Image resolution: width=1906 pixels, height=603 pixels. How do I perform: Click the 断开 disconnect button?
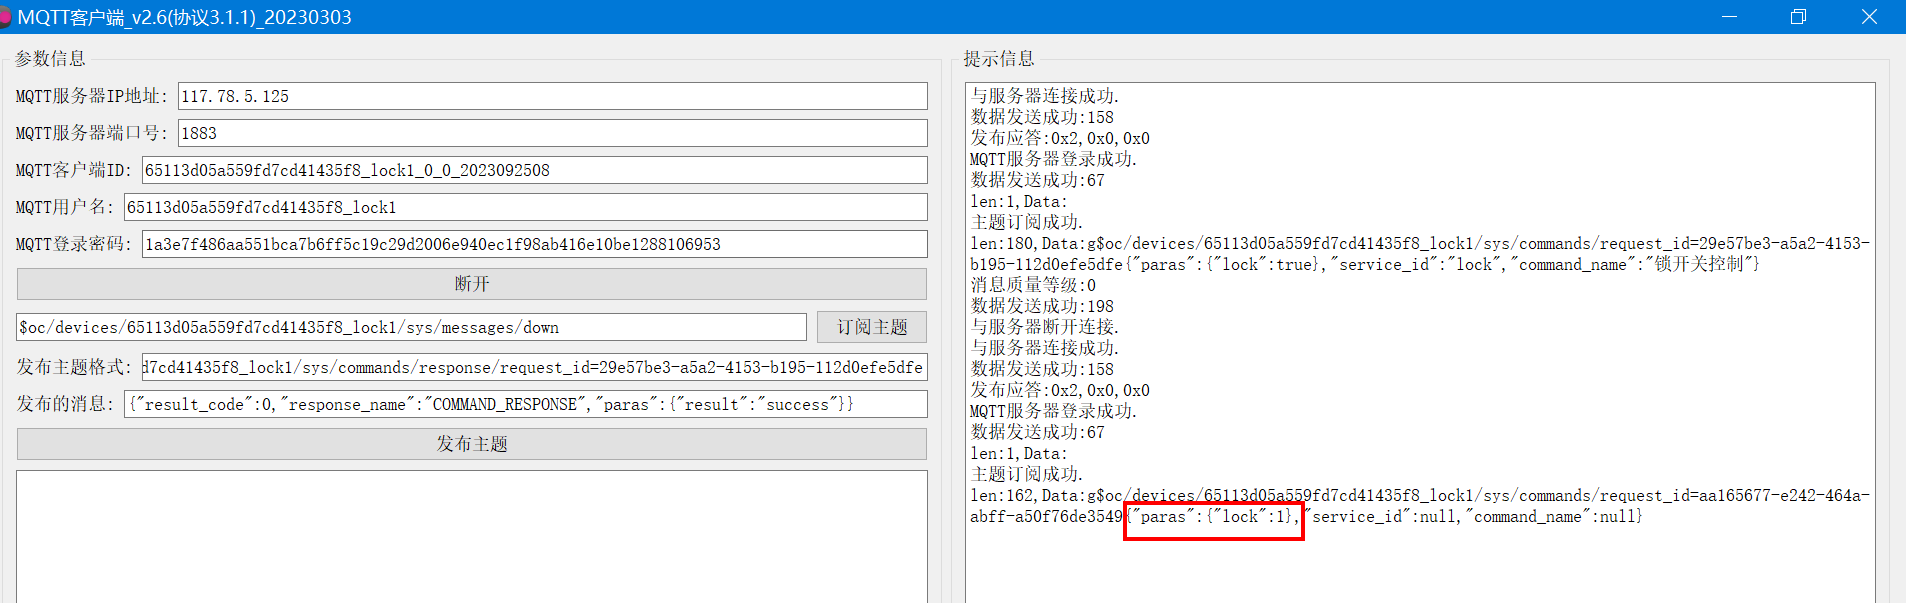[x=472, y=284]
